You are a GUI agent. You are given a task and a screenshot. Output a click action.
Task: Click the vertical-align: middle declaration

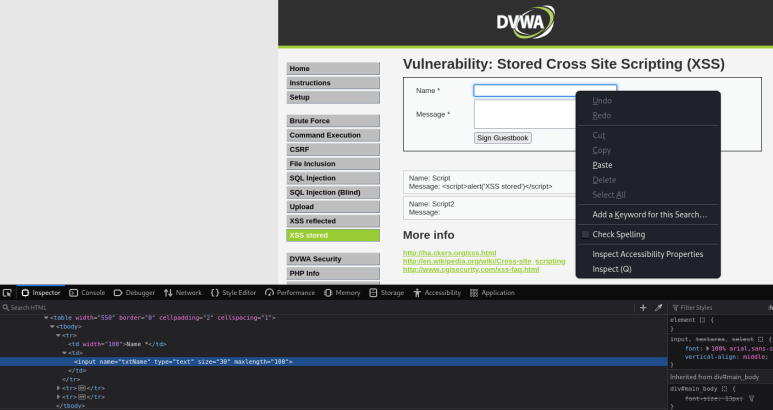726,357
